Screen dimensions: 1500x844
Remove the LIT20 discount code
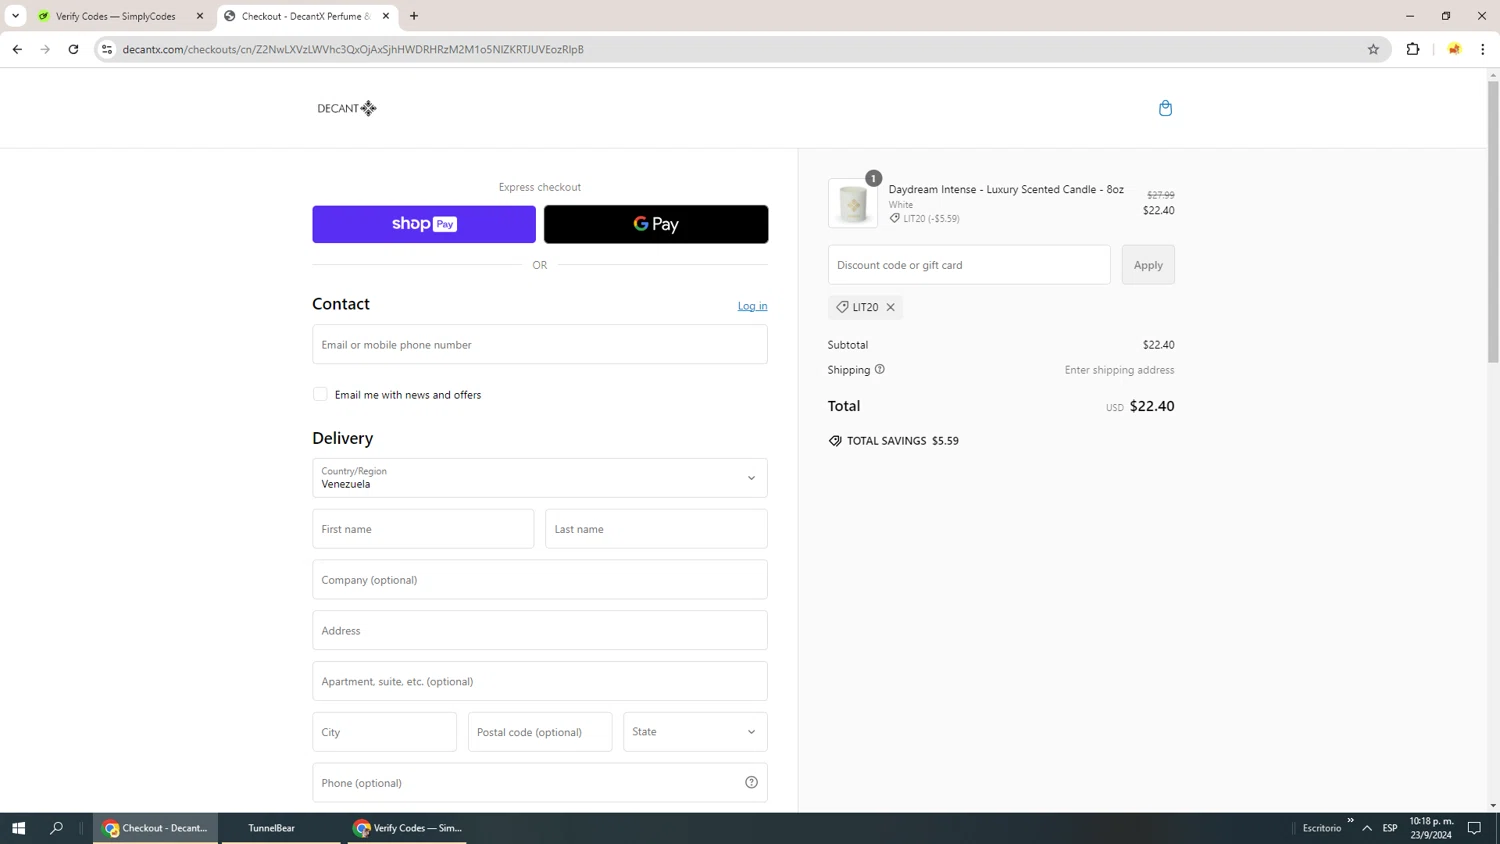coord(890,307)
